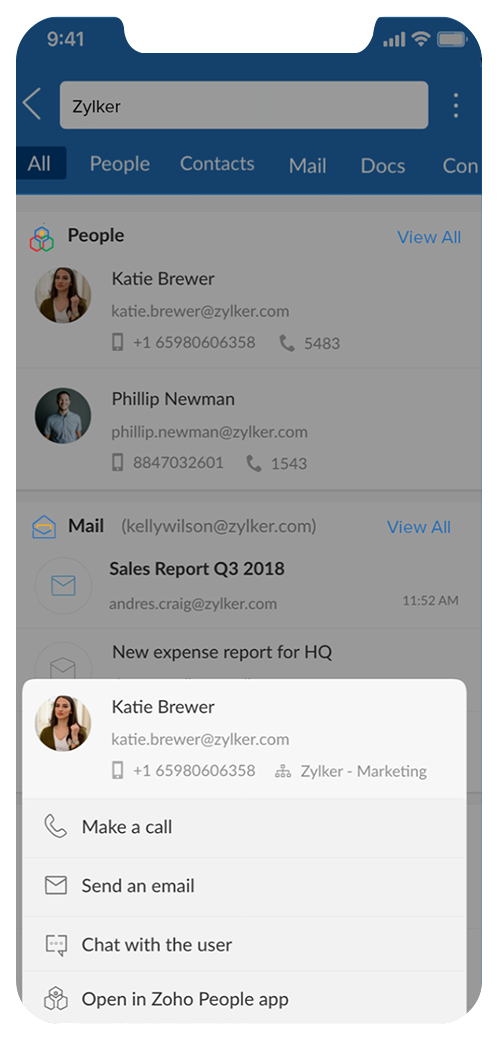
Task: Tap the phone handset icon next to 1543
Action: pos(254,463)
